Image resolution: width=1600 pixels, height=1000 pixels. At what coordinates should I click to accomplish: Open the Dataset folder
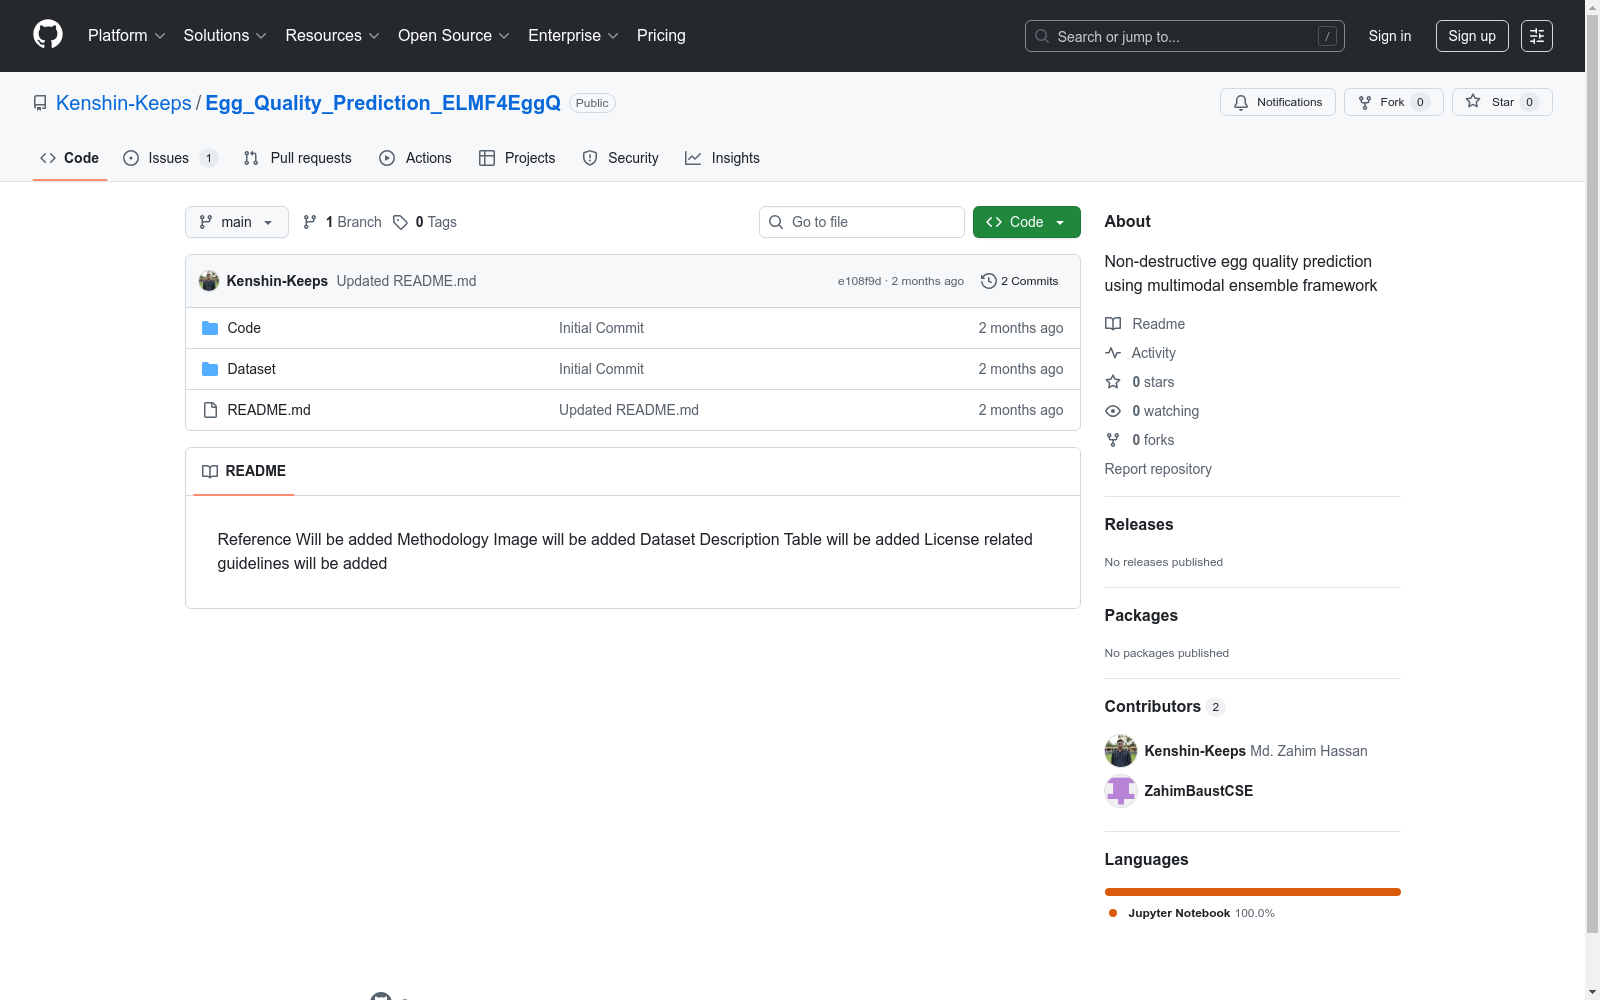251,369
